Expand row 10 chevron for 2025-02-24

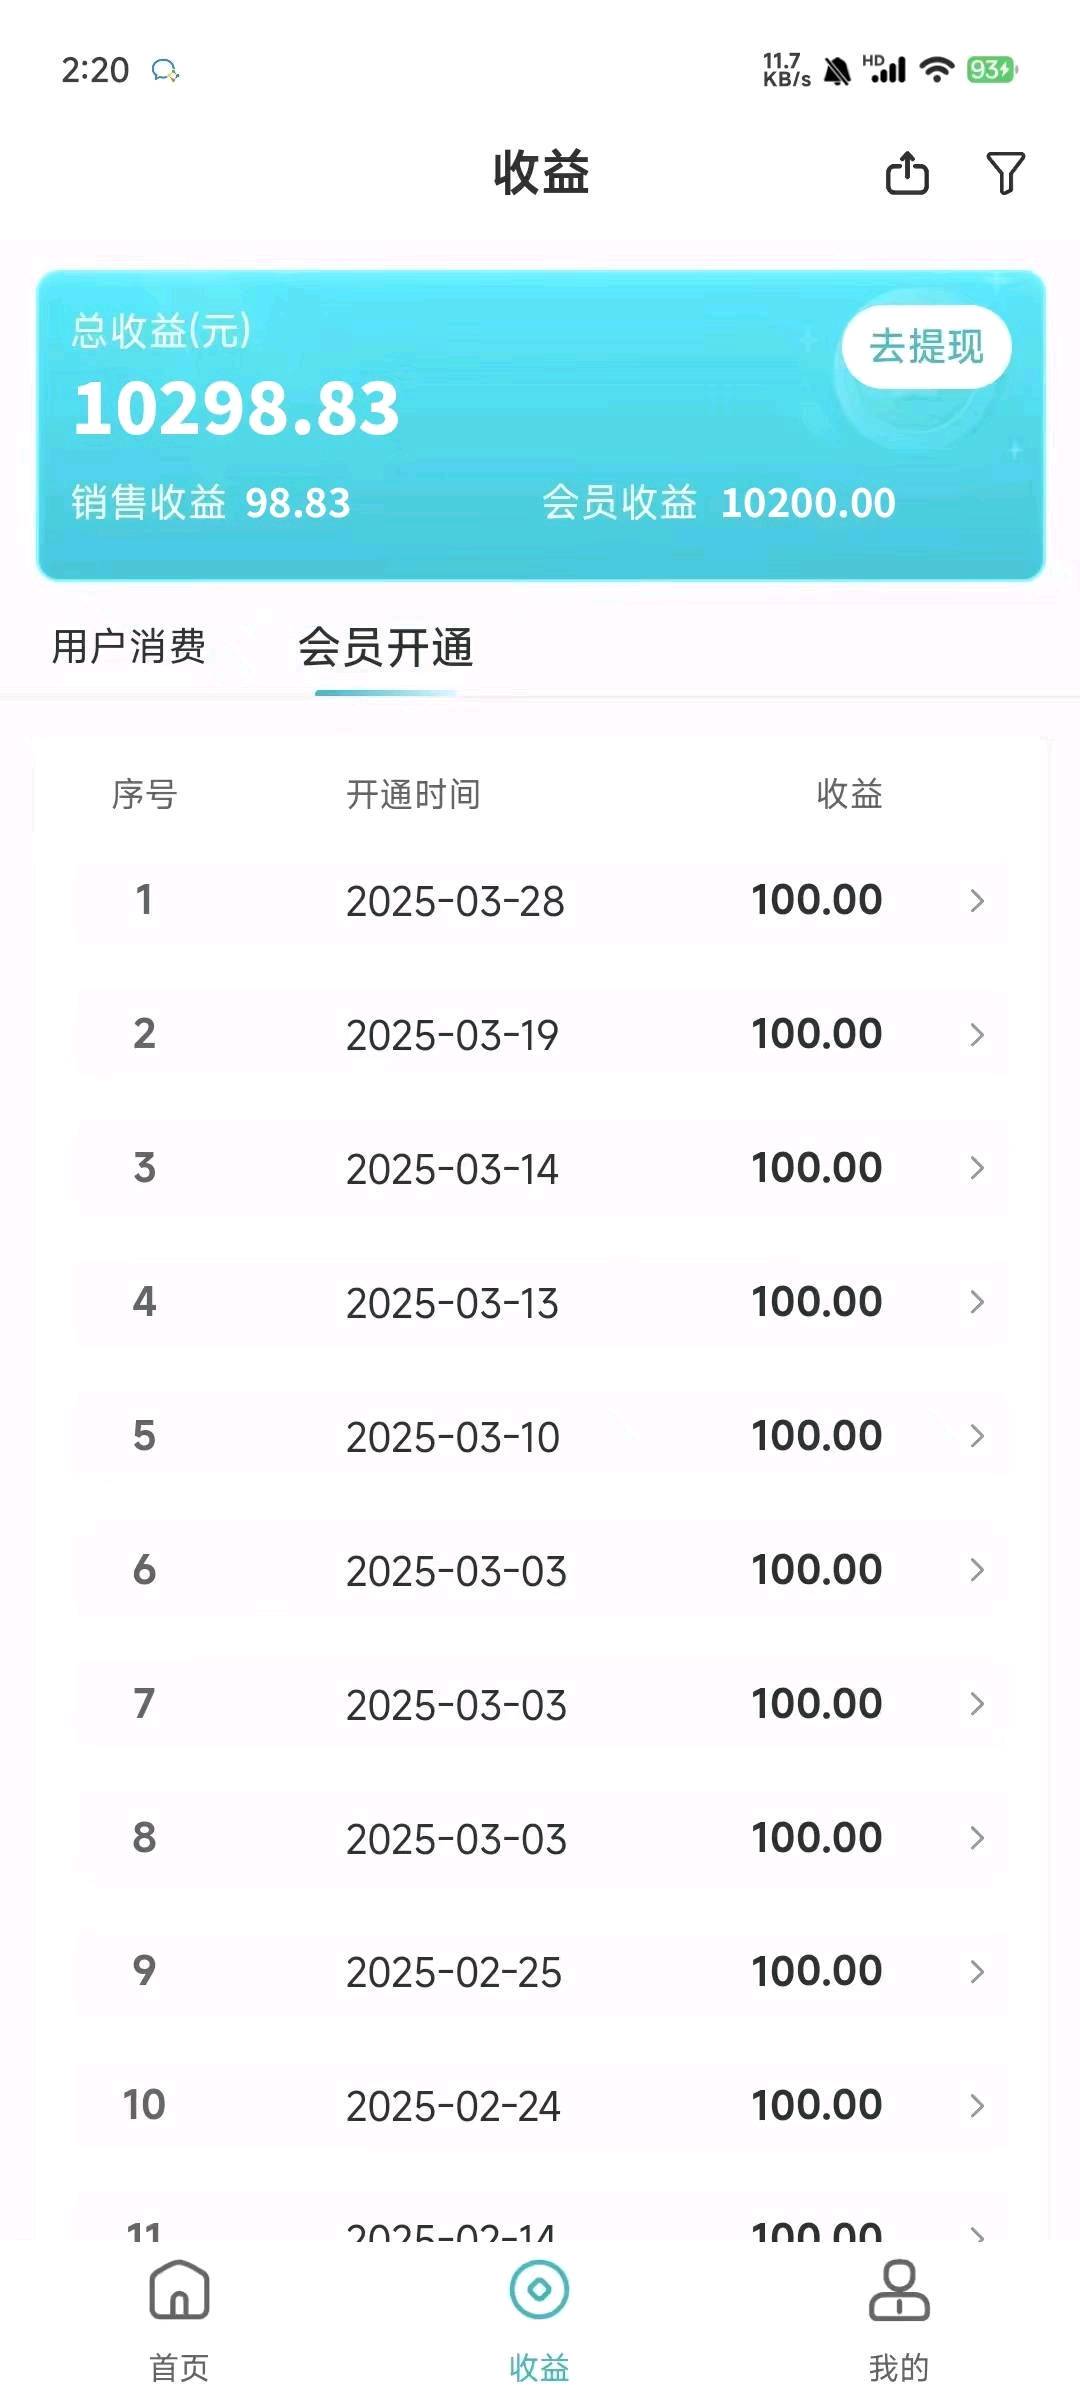coord(977,2105)
